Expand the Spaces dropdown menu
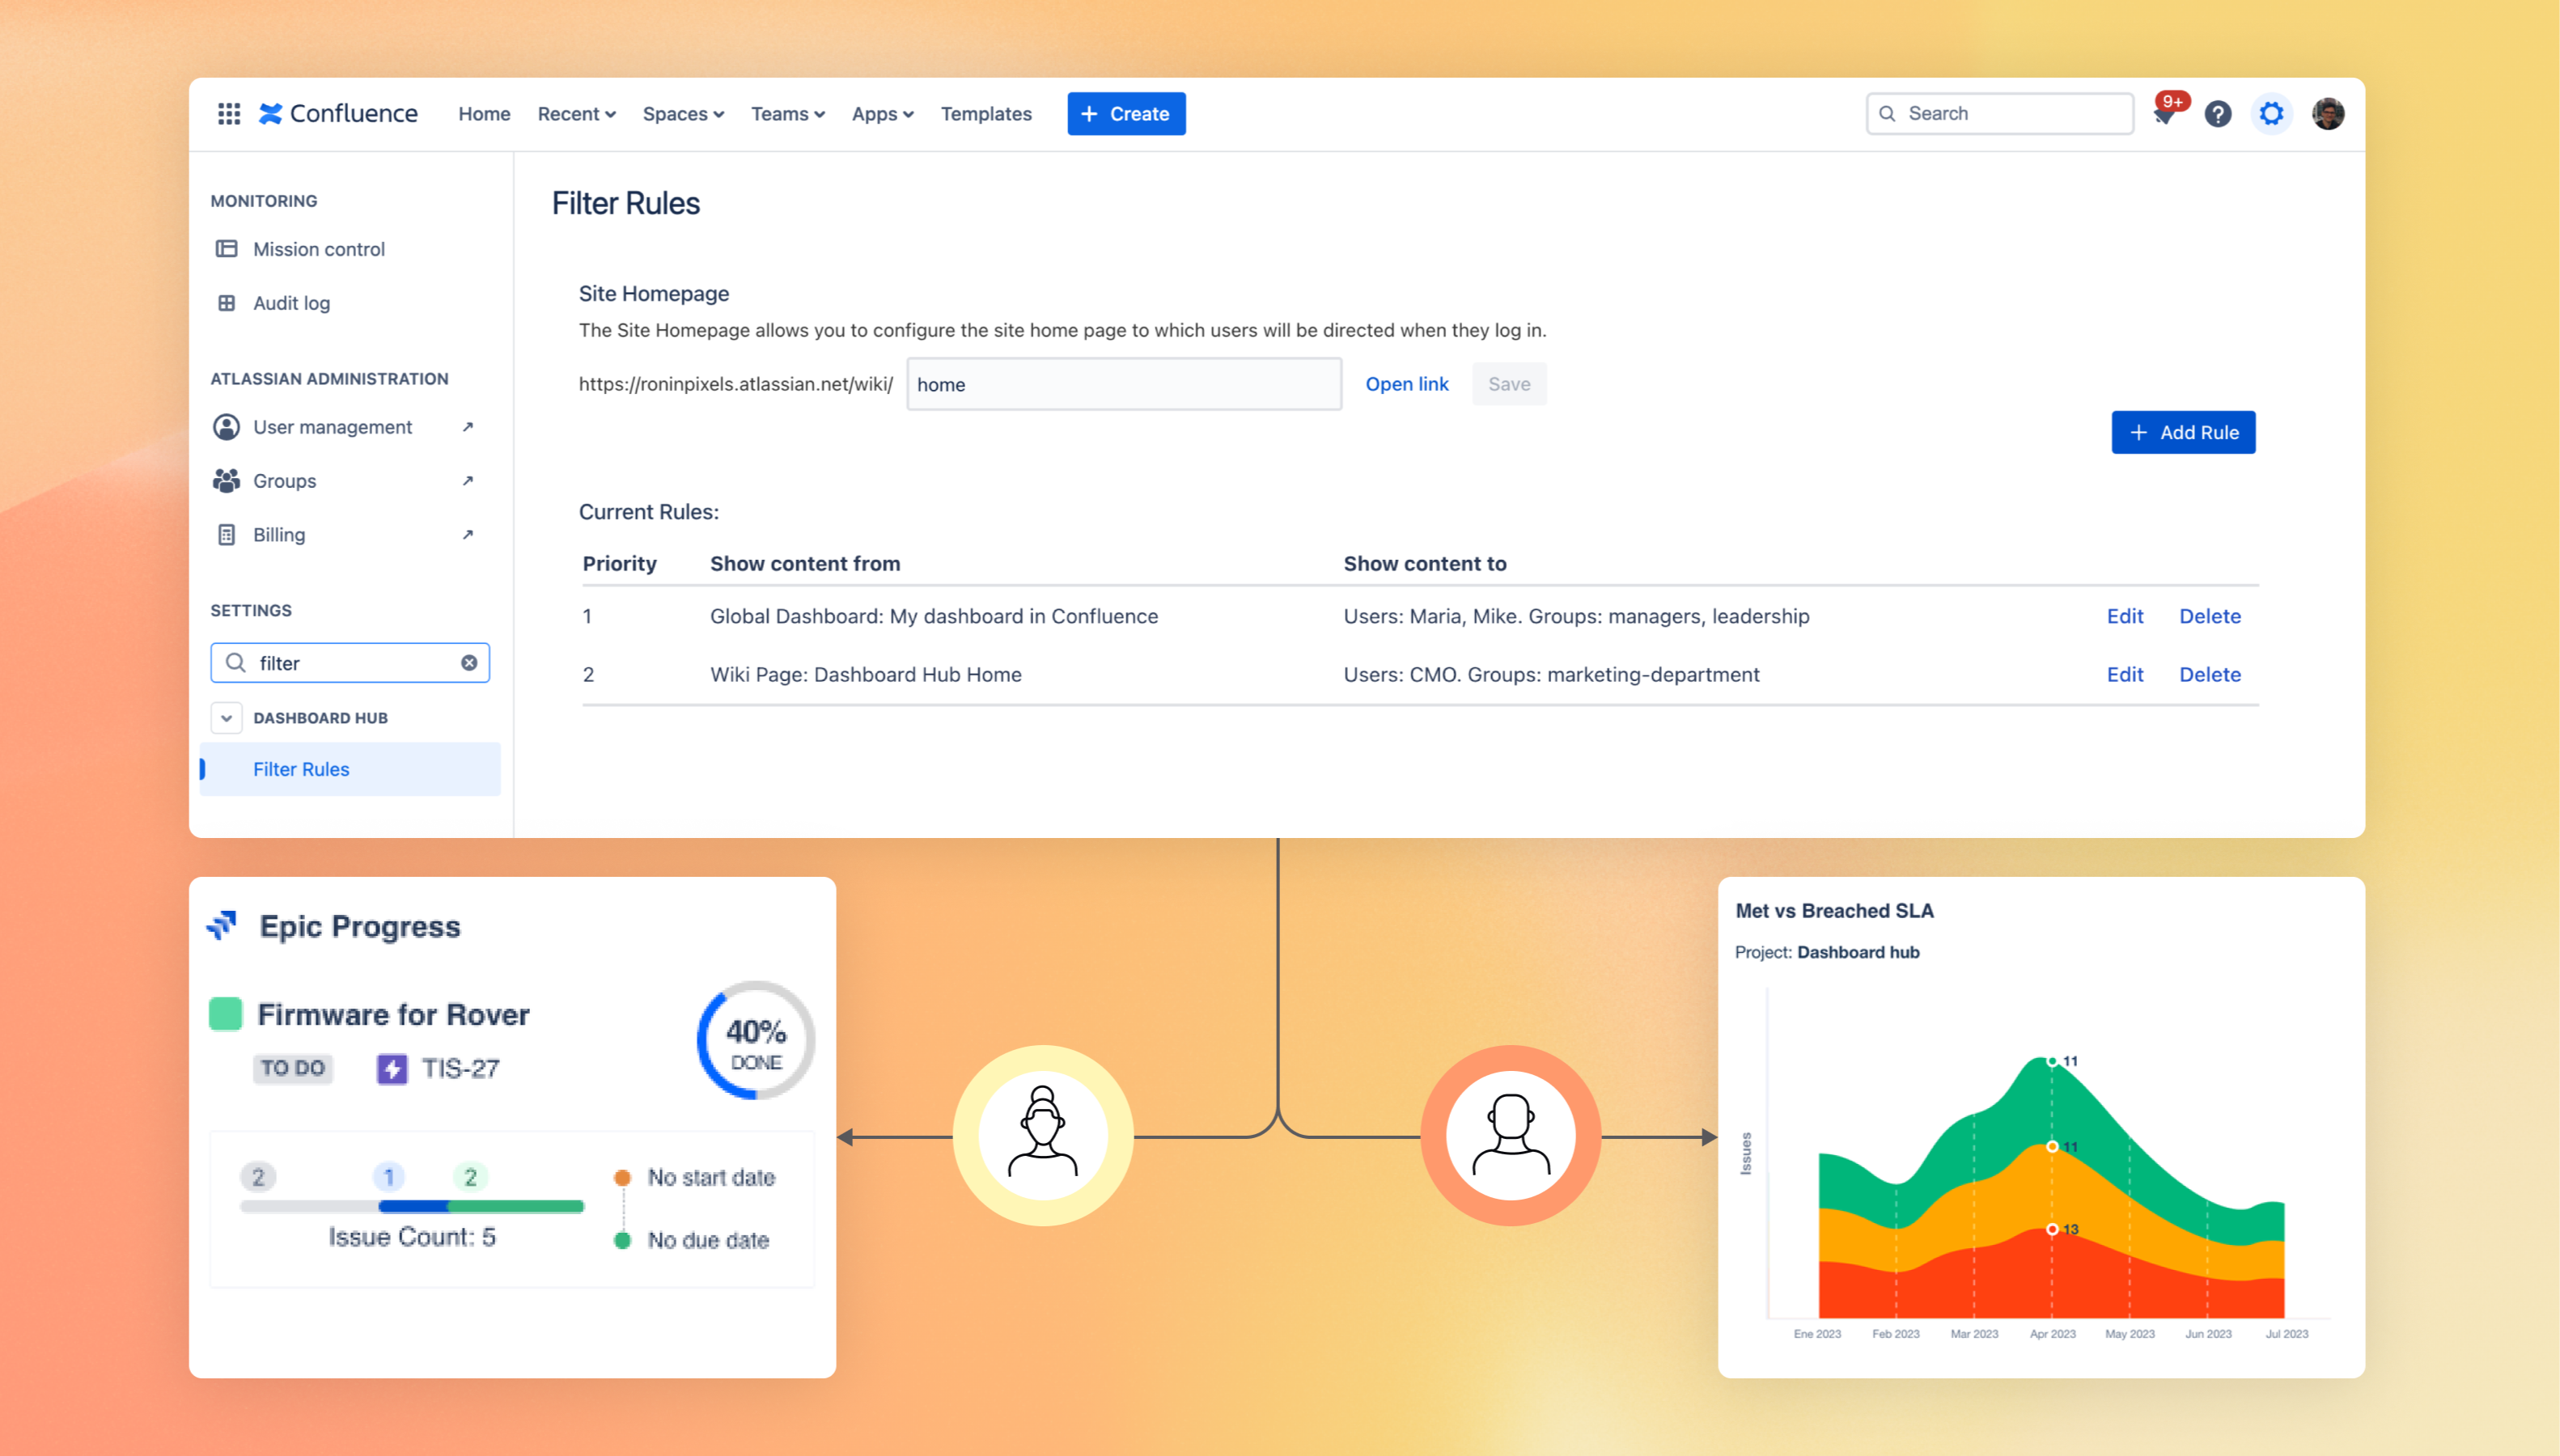Screen dimensions: 2560x1456 [x=683, y=114]
